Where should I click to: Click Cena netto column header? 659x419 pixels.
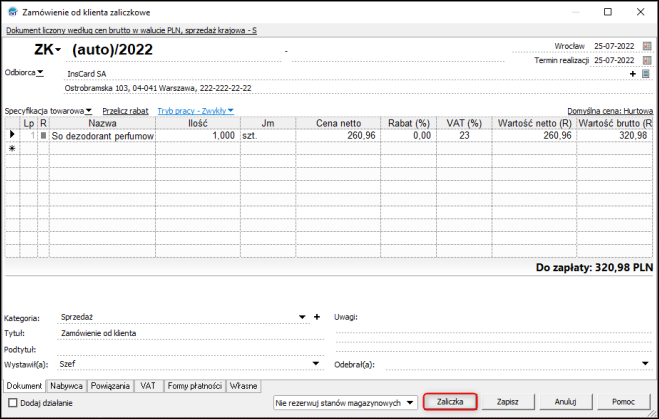(338, 124)
